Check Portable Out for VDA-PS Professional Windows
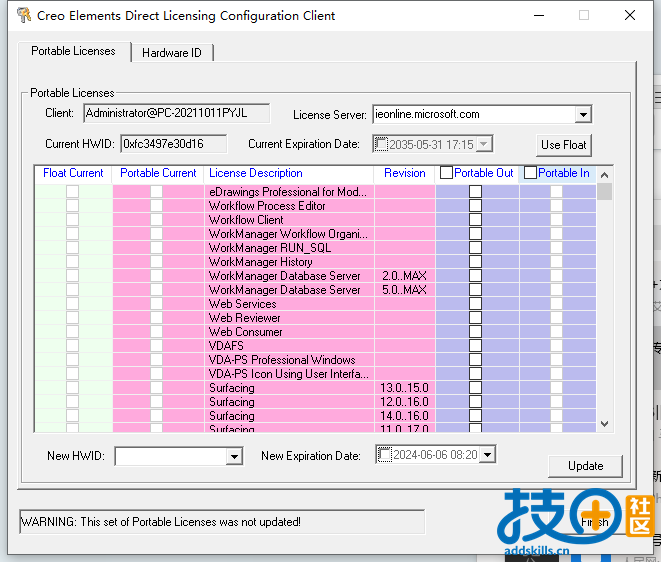 476,360
